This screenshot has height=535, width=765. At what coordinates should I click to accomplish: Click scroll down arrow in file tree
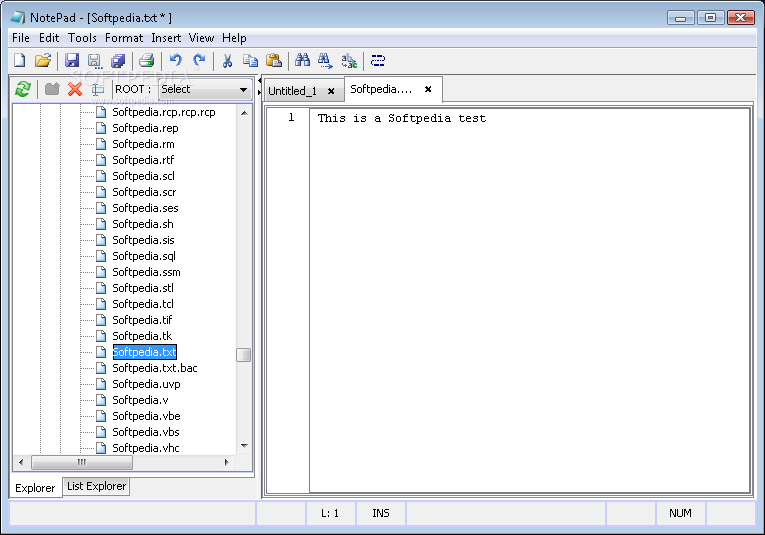(244, 446)
